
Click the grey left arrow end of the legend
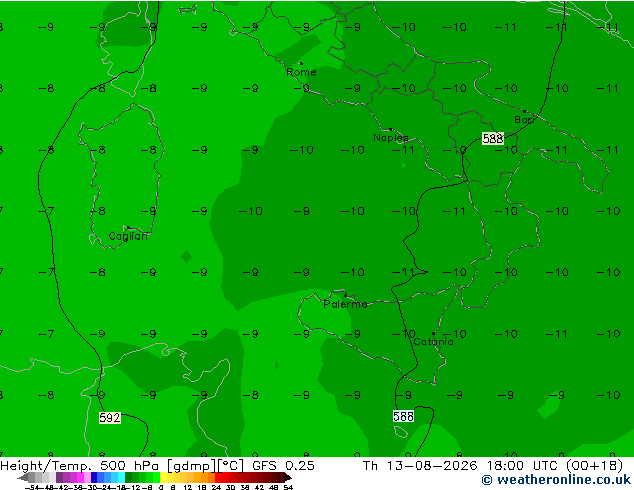(x=23, y=477)
